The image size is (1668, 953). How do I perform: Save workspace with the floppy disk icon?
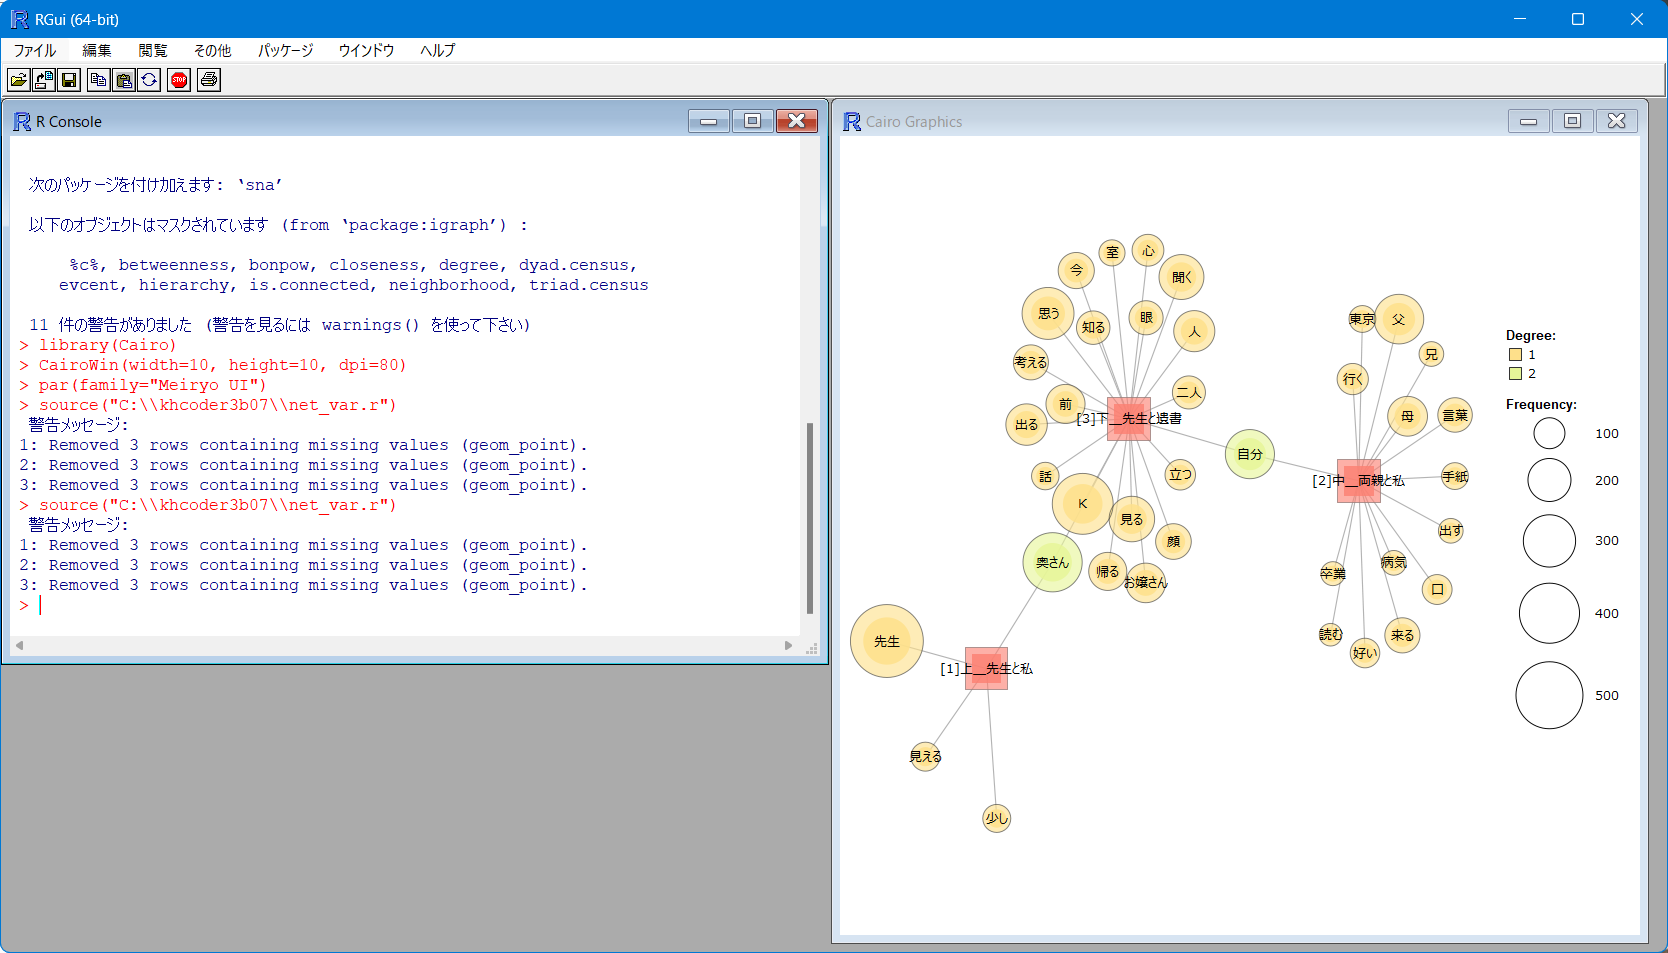click(68, 80)
